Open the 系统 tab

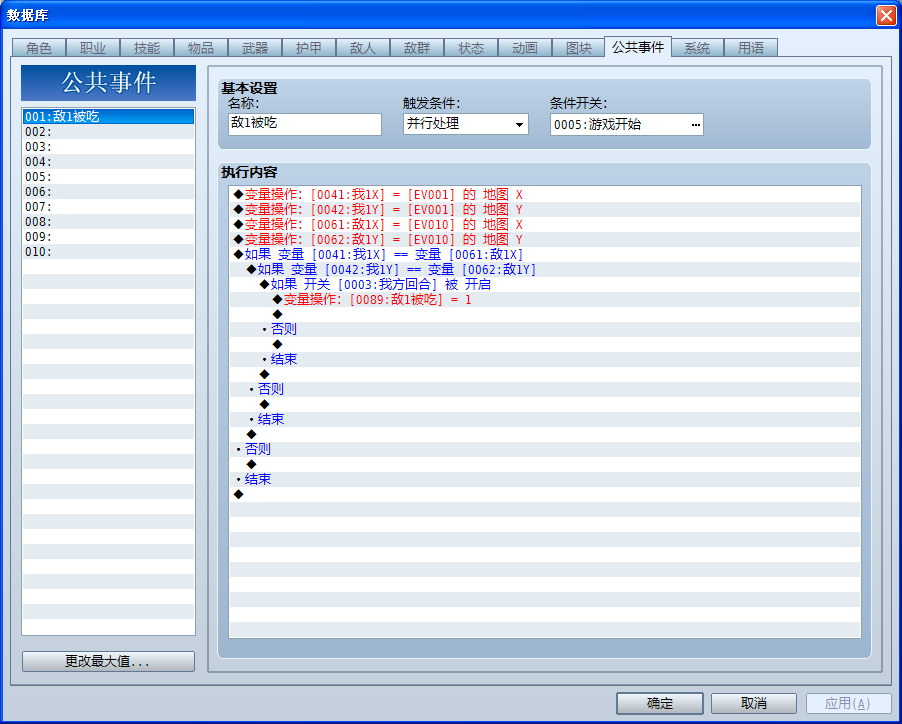[x=697, y=48]
